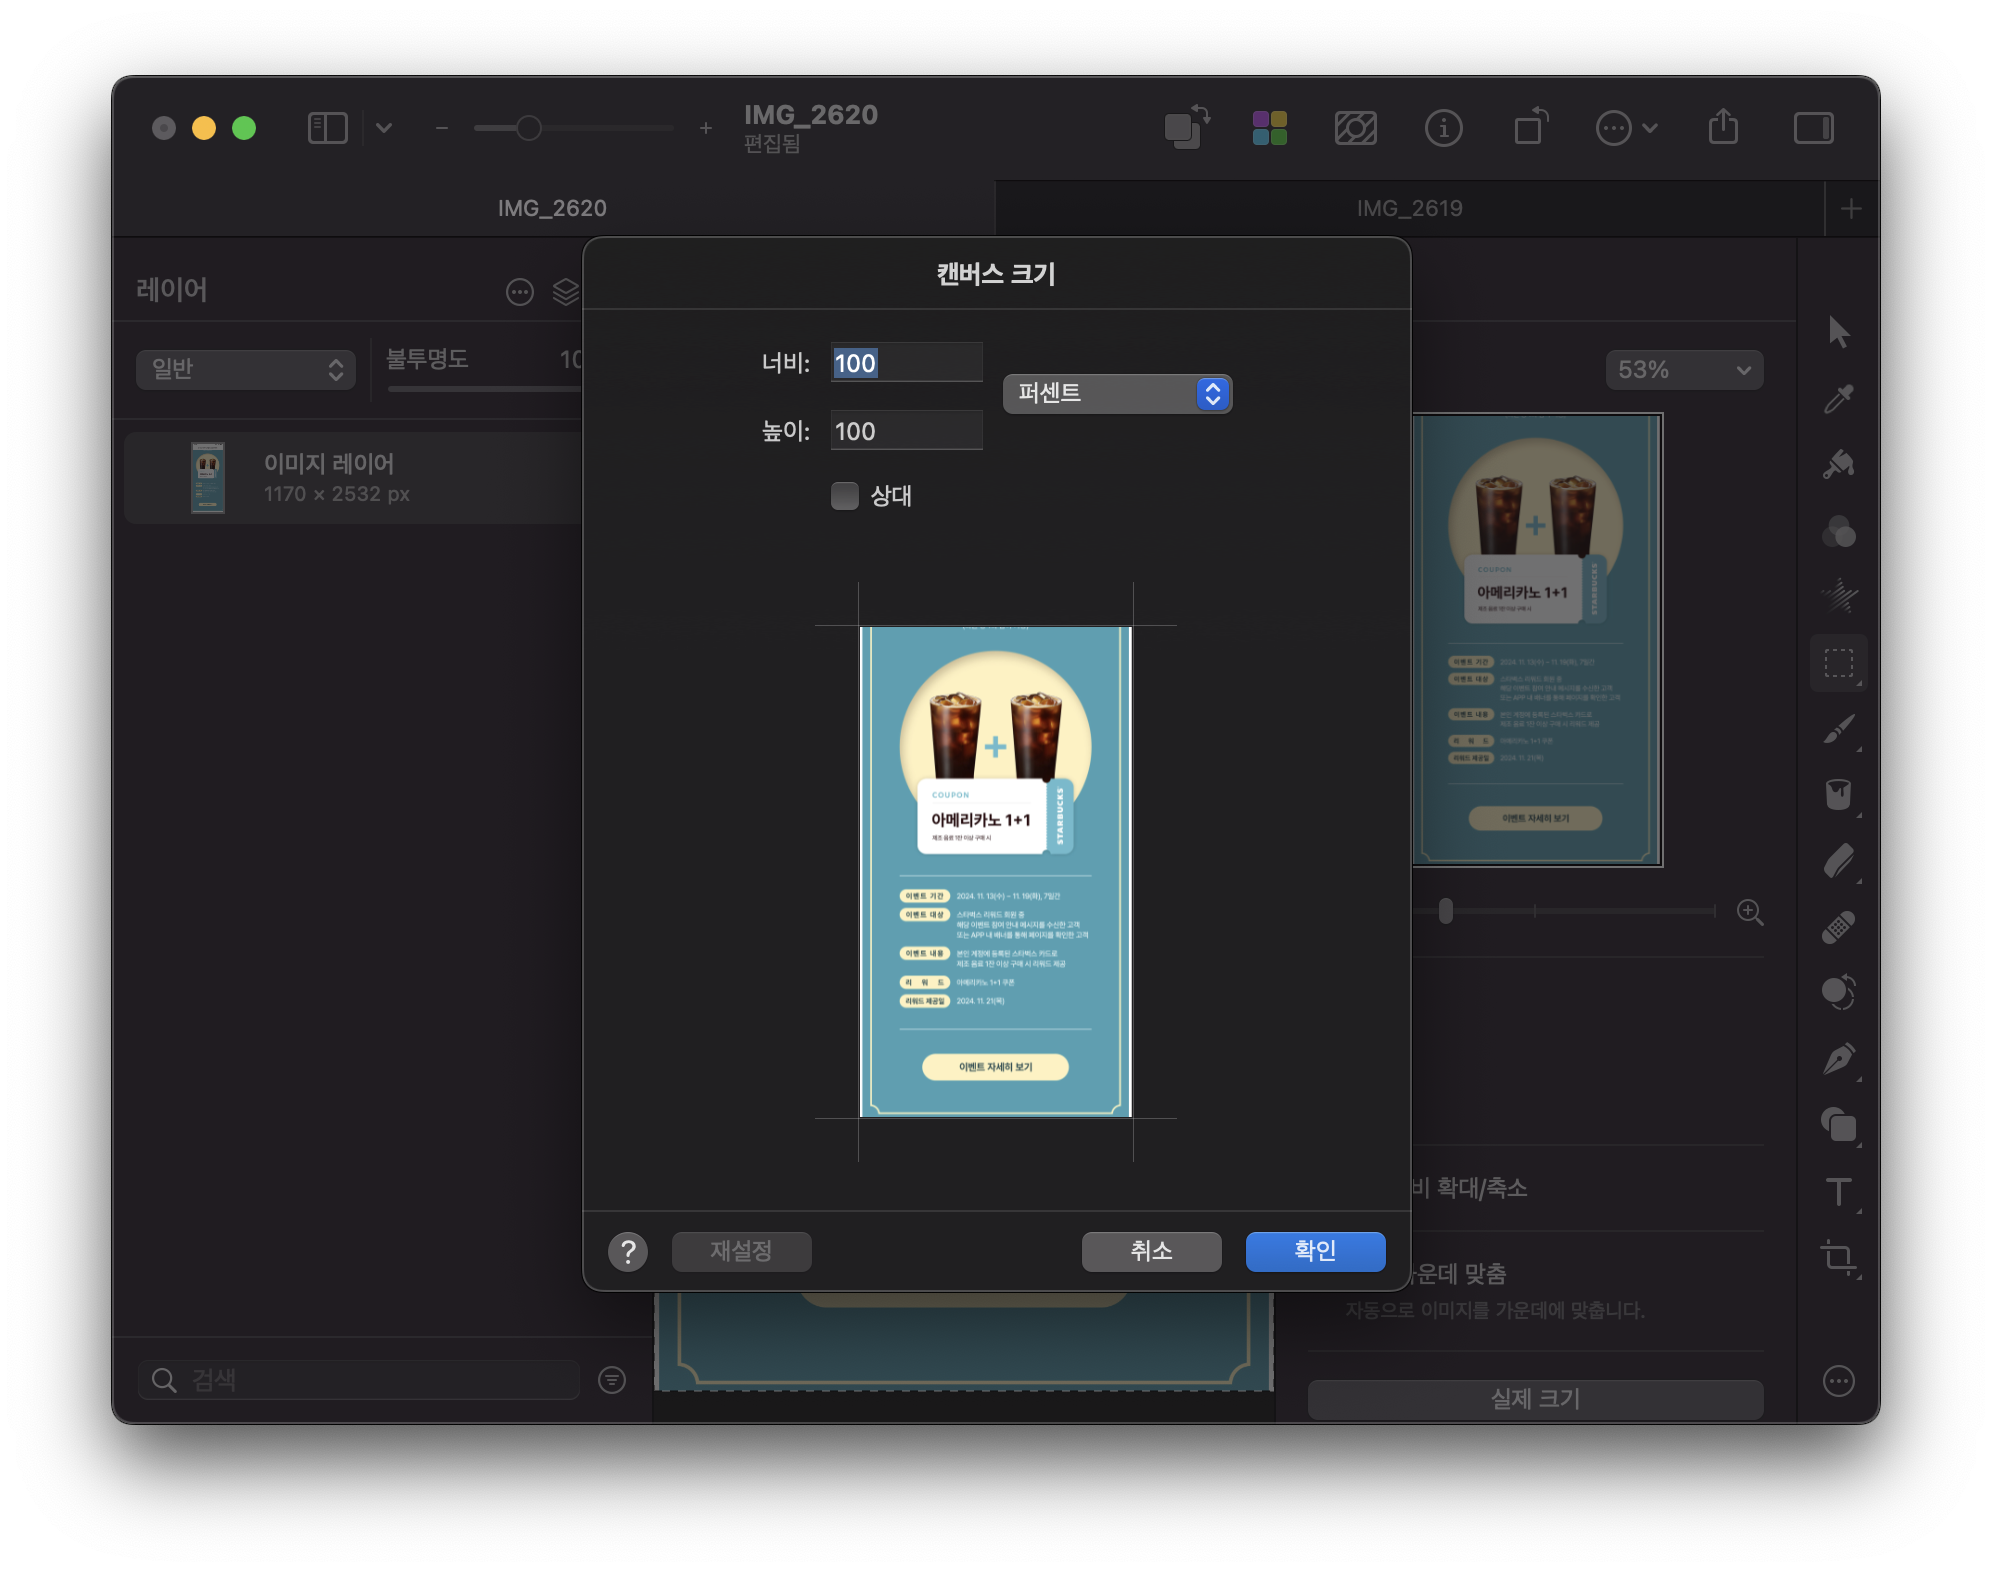Image resolution: width=1992 pixels, height=1572 pixels.
Task: Enable the 상대 checkbox
Action: coord(845,496)
